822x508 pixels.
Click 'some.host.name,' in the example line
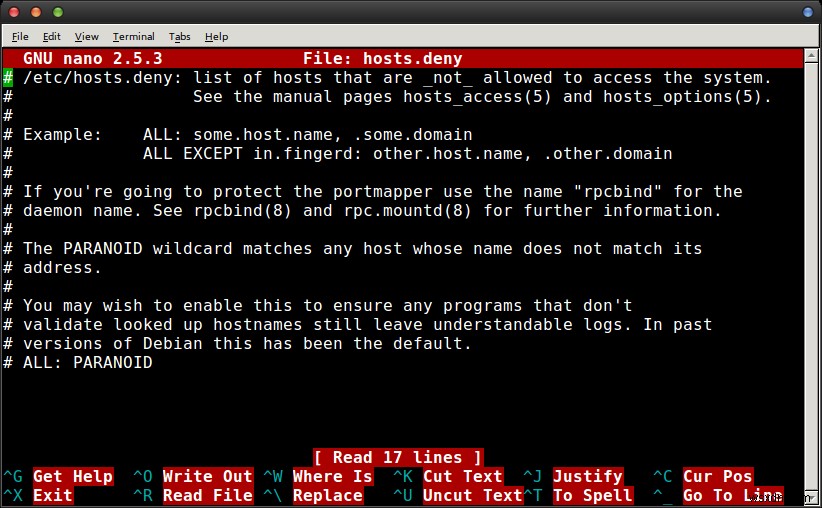point(267,134)
